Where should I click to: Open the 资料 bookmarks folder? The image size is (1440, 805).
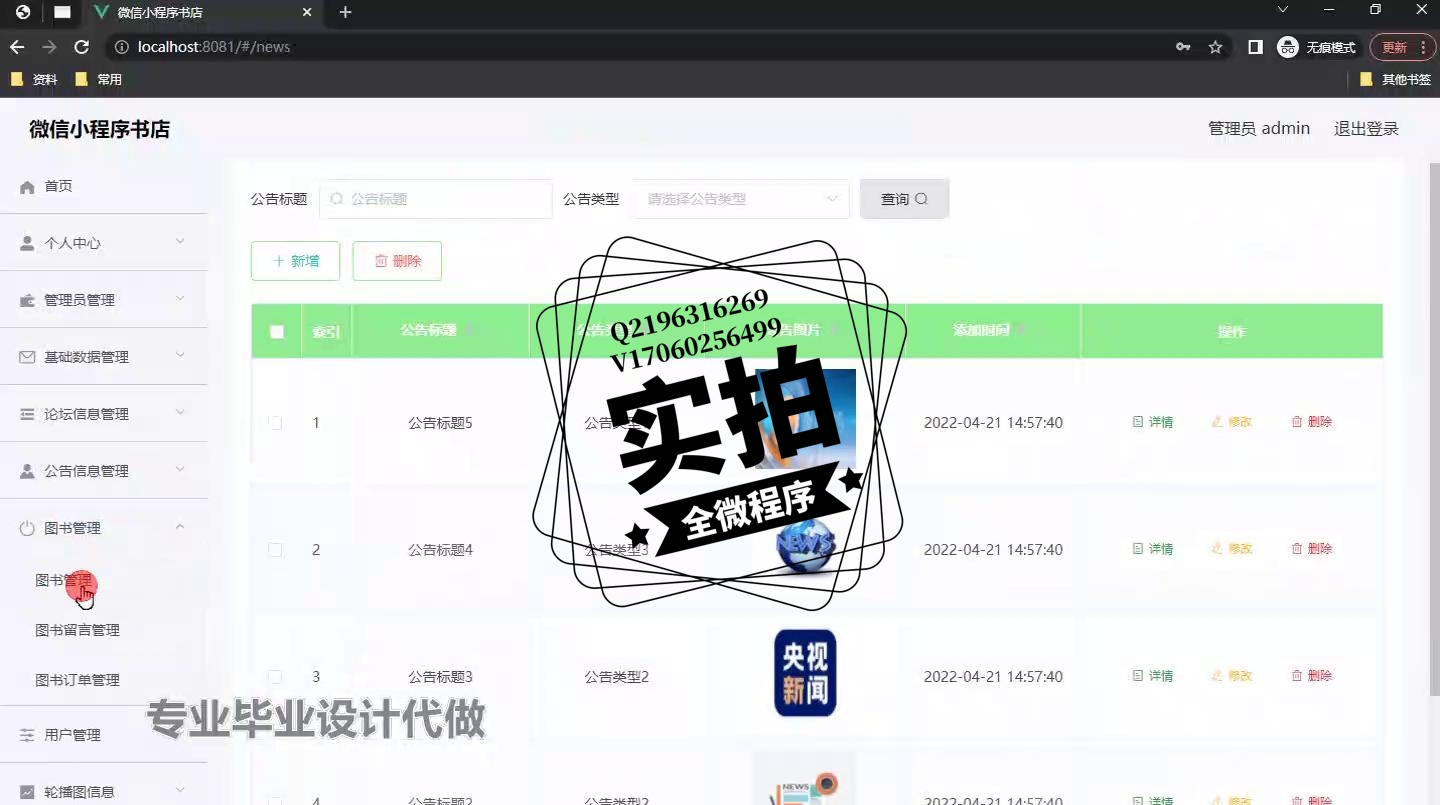pos(34,79)
